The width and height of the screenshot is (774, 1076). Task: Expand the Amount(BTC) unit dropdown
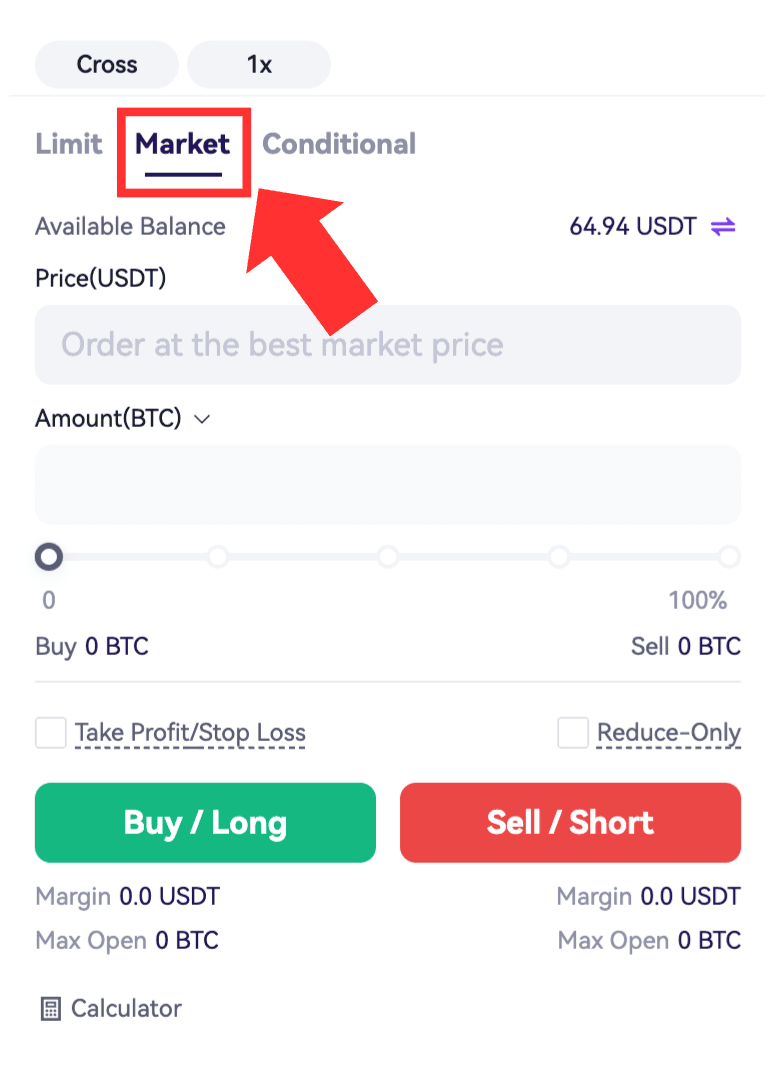202,419
